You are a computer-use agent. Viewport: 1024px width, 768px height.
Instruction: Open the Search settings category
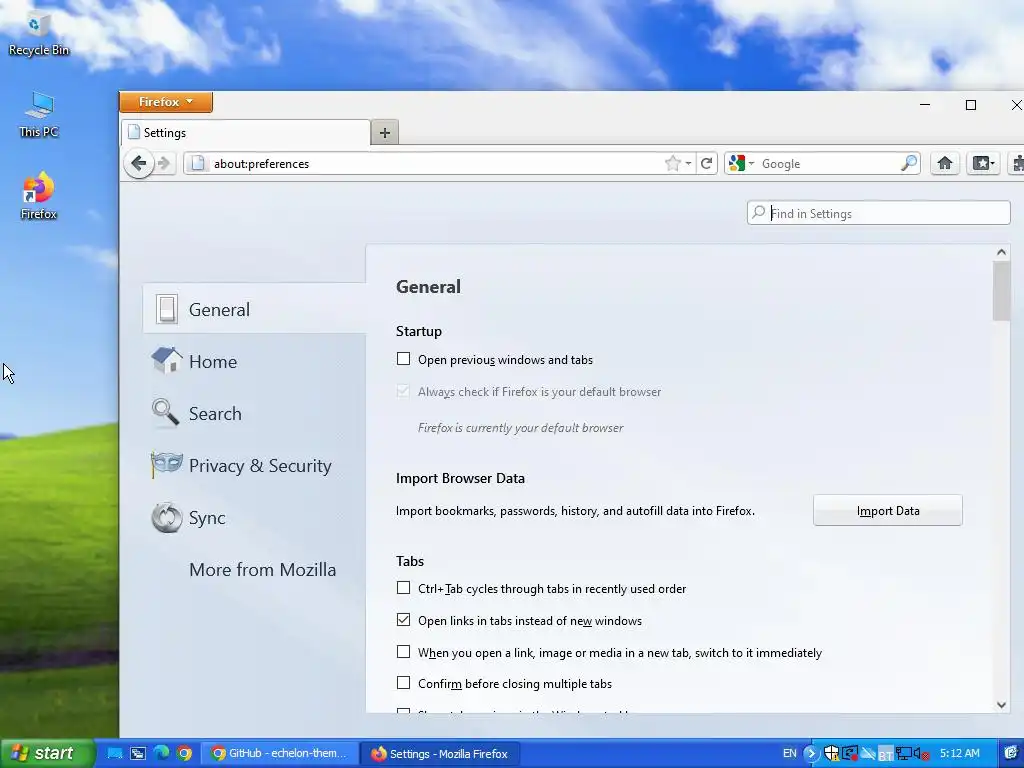[x=254, y=413]
